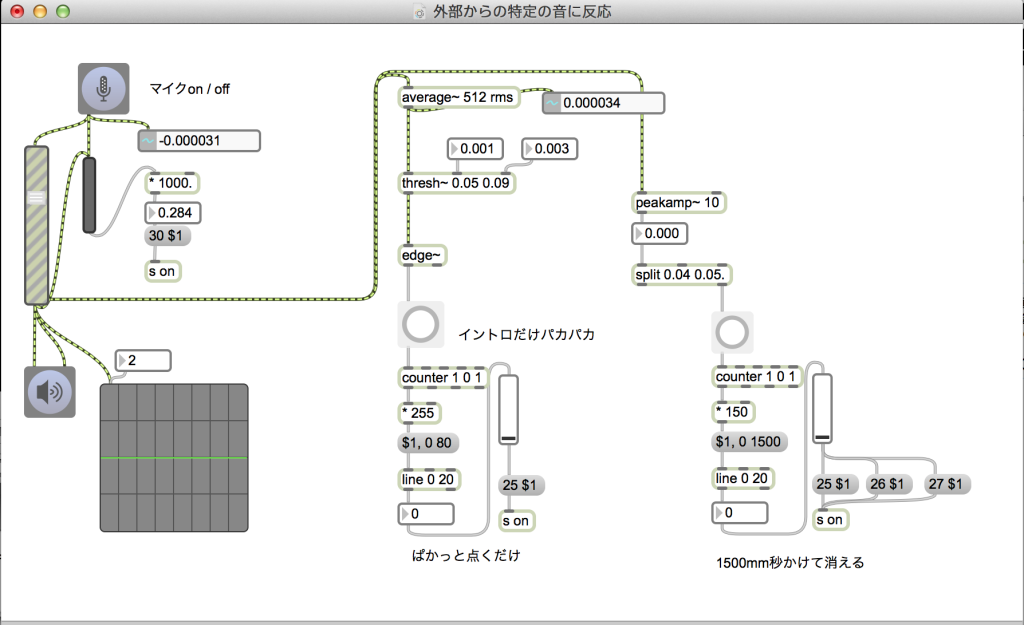1024x625 pixels.
Task: Toggle the microphone on/off button
Action: pyautogui.click(x=103, y=88)
